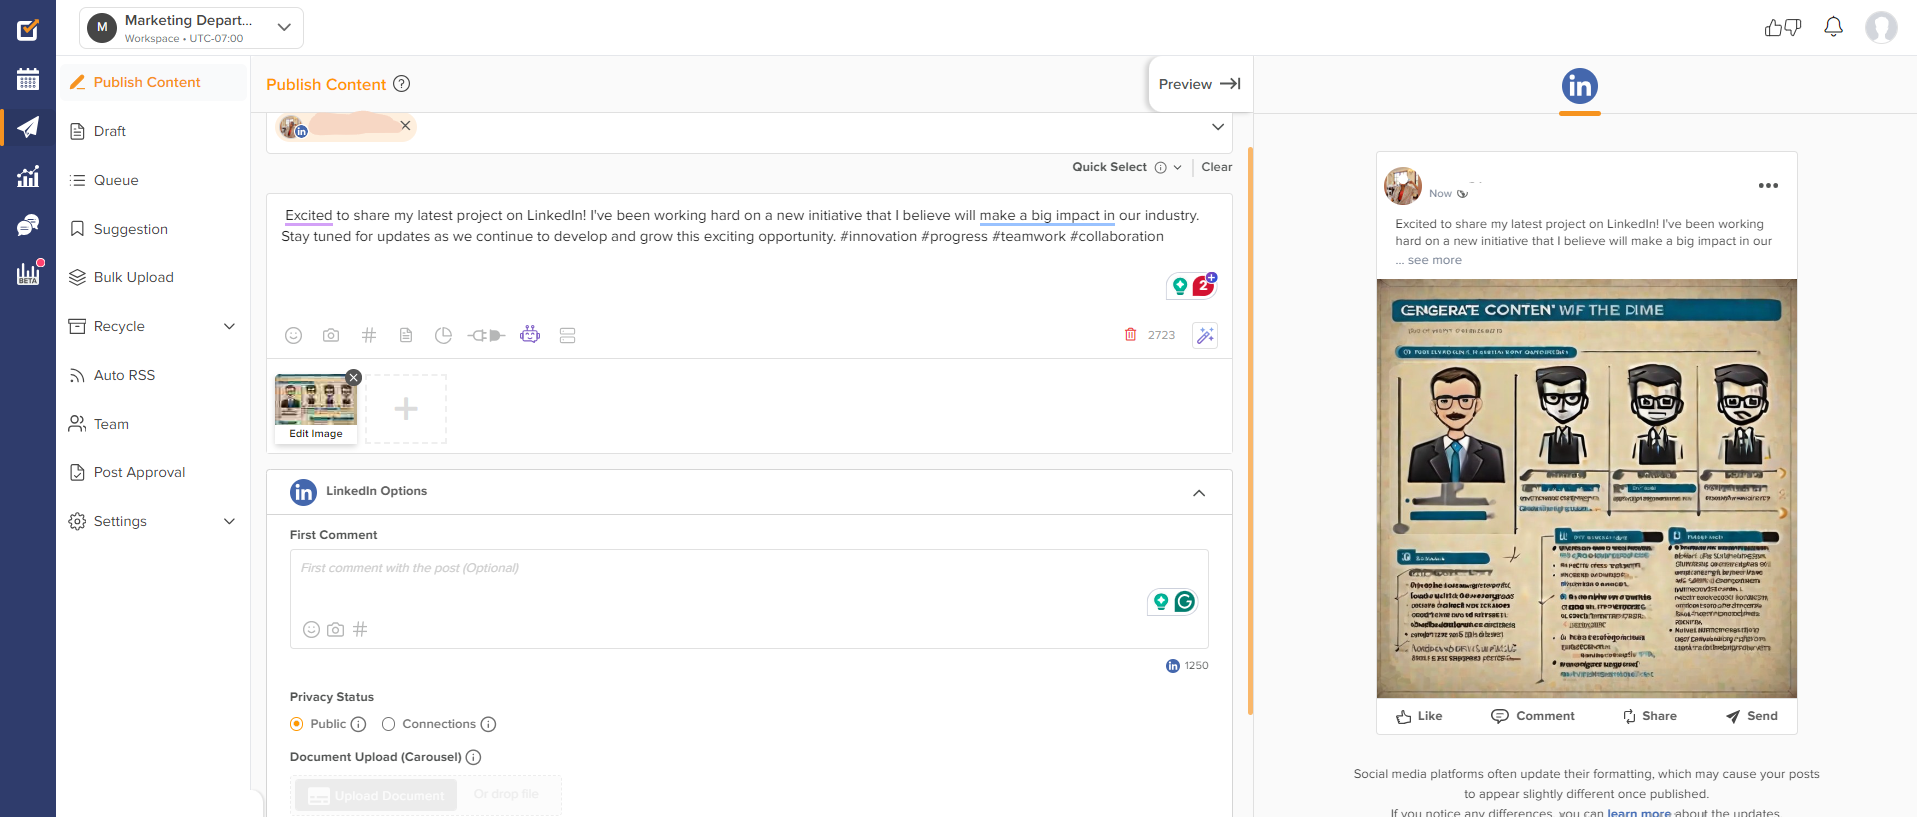The image size is (1917, 817).
Task: Click the Grammarly icon in First Comment box
Action: point(1185,601)
